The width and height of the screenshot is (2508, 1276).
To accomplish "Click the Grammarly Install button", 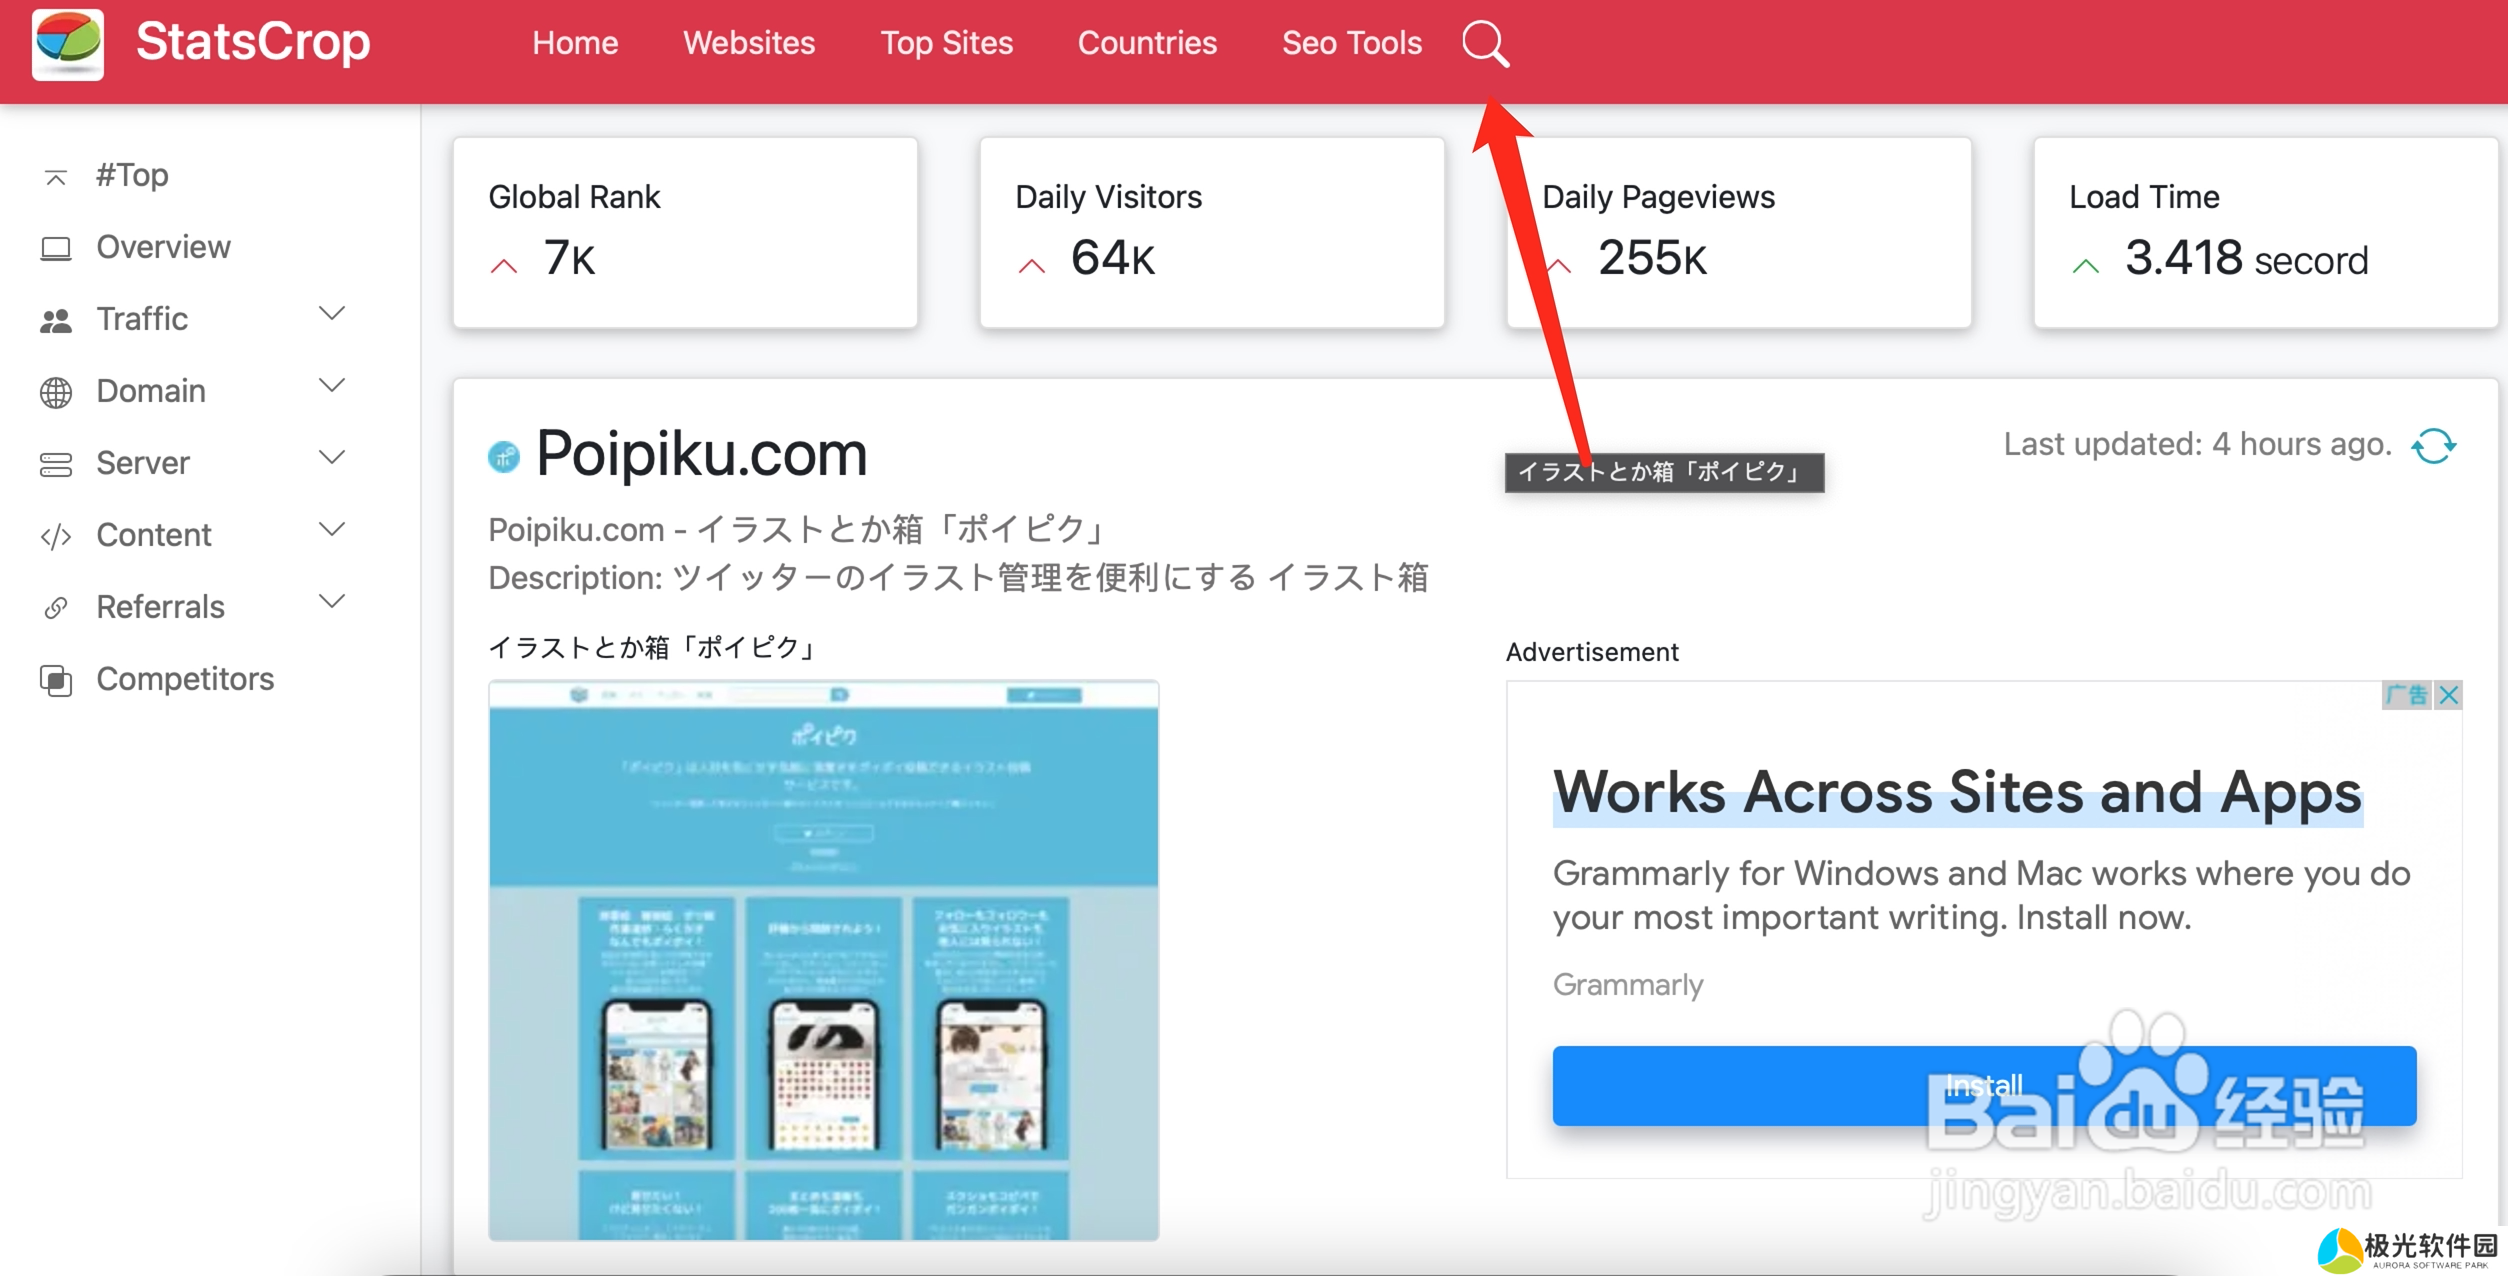I will click(x=1984, y=1084).
